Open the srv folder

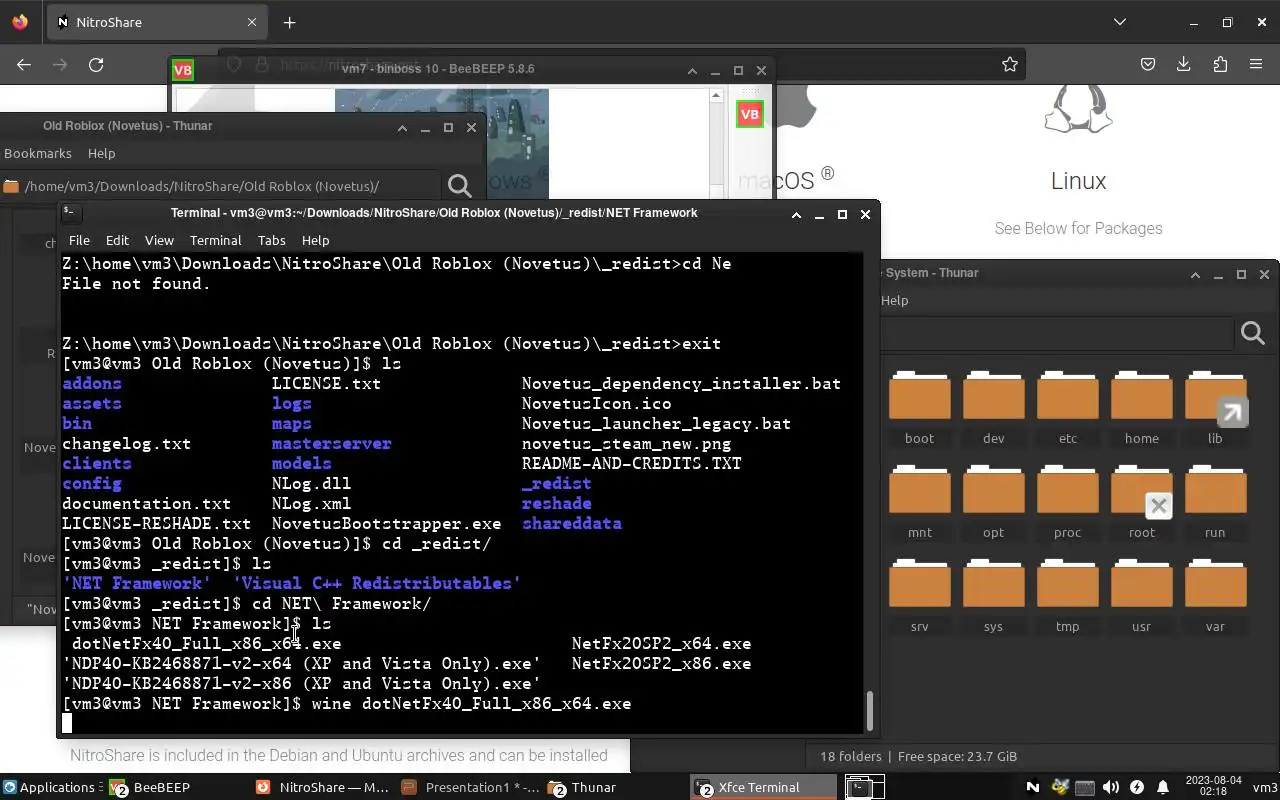[x=919, y=596]
